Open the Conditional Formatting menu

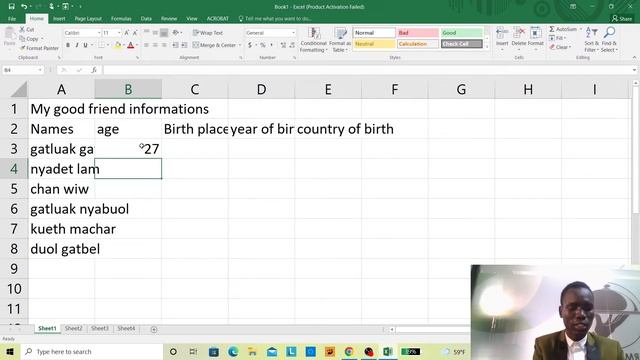[313, 40]
